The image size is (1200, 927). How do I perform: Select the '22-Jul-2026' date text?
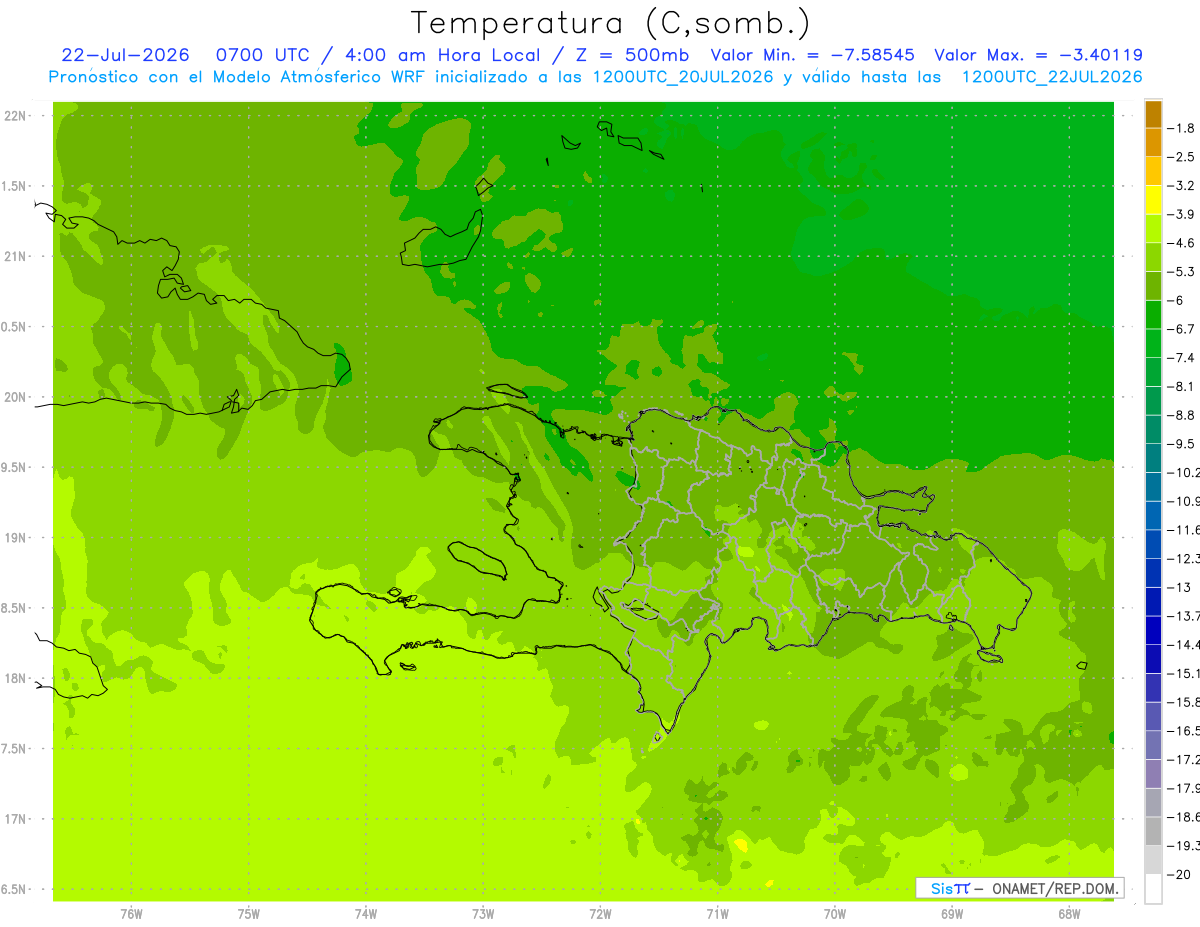coord(126,55)
